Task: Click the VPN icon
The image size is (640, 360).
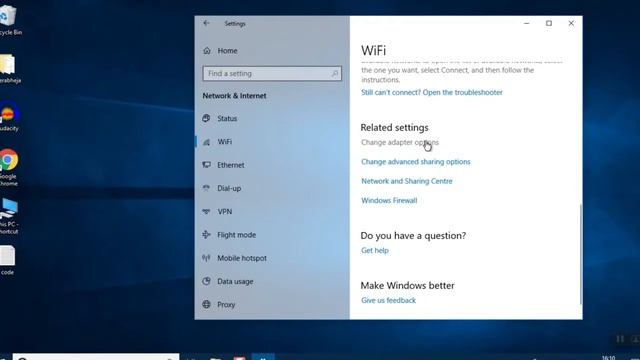Action: coord(207,211)
